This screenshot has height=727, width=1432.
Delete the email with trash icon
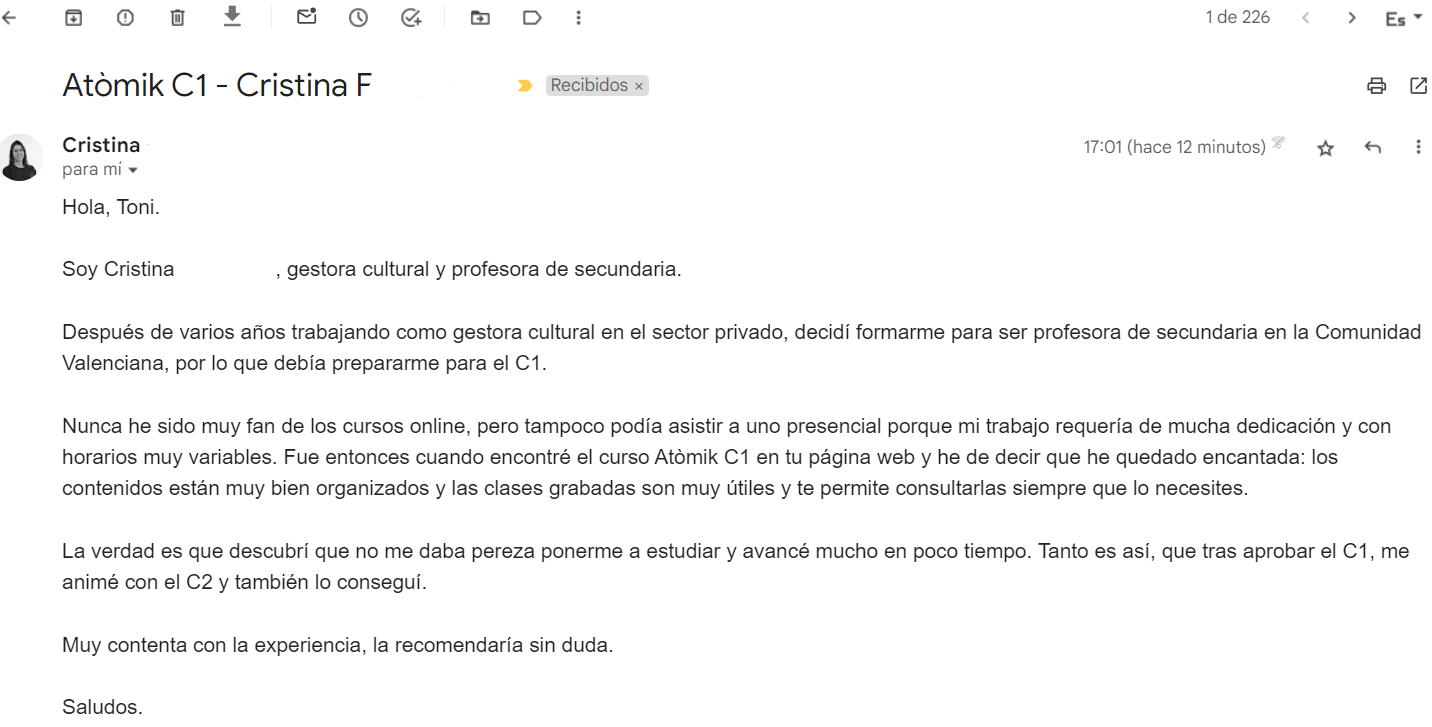177,17
